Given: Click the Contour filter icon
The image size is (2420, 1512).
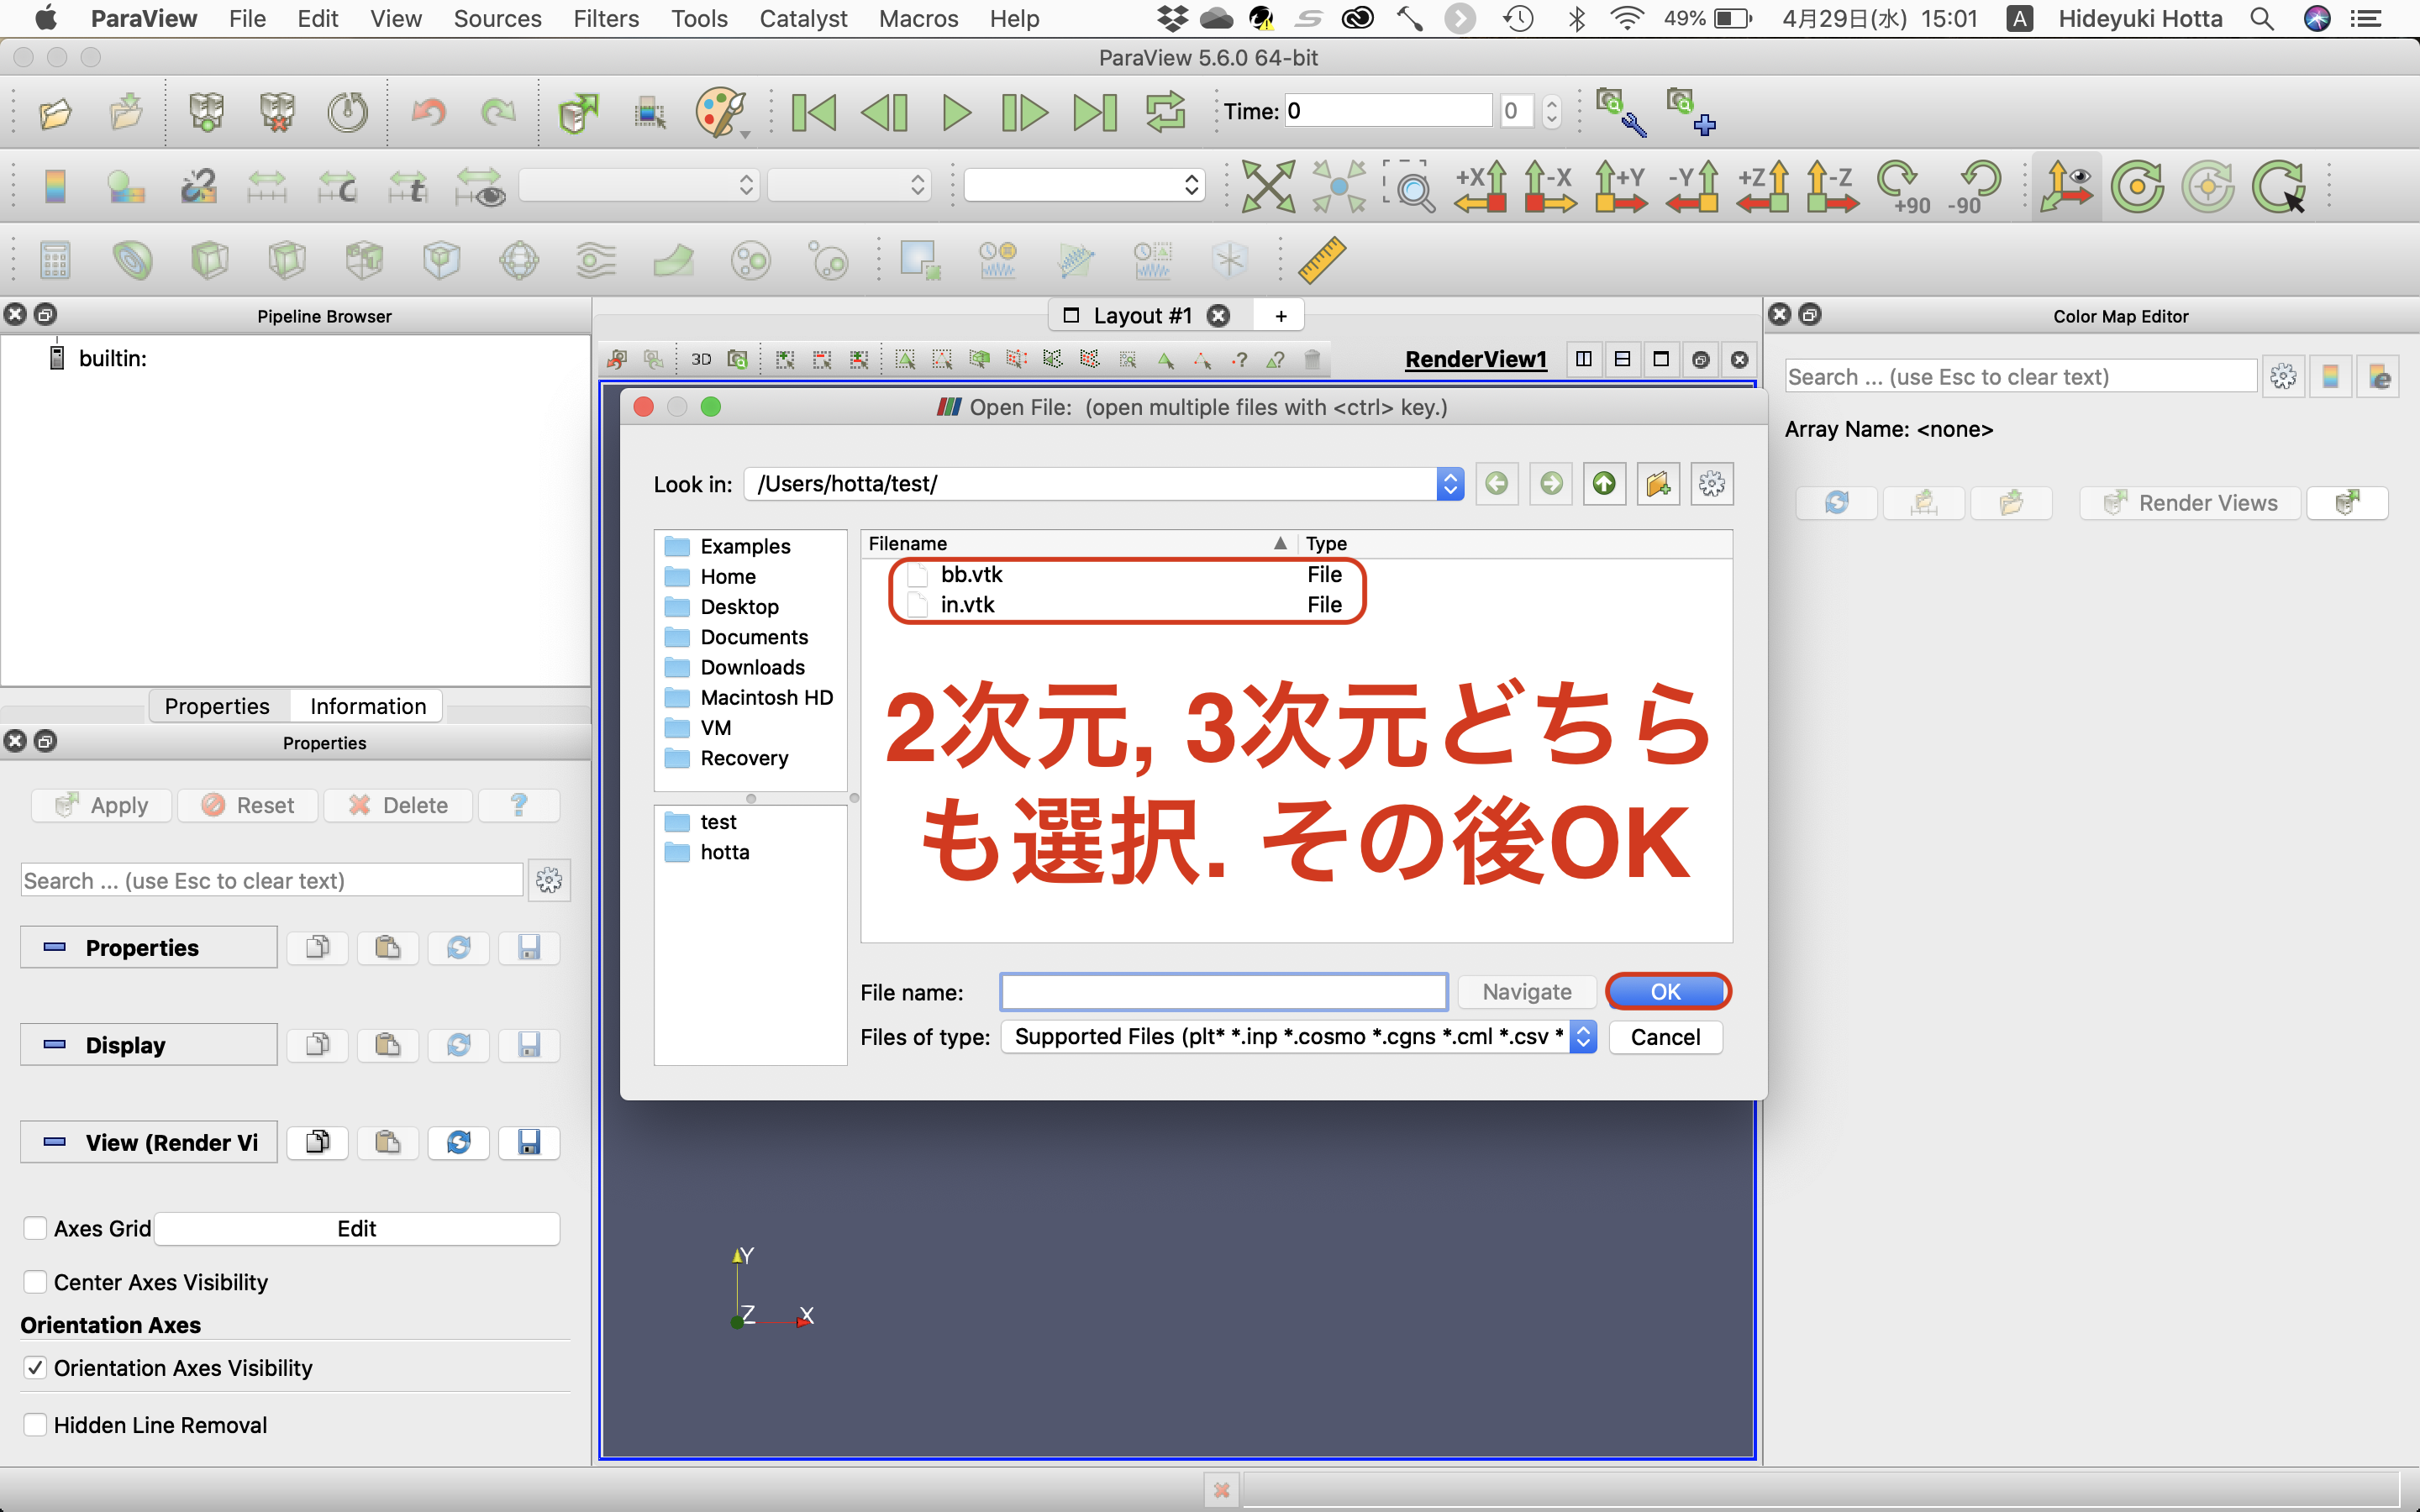Looking at the screenshot, I should click(132, 261).
